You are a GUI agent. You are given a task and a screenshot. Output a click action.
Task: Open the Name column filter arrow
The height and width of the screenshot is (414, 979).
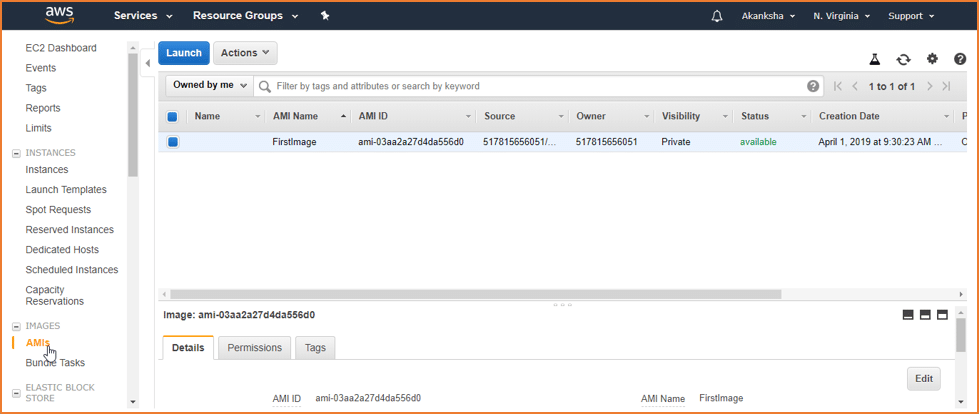[x=258, y=117]
